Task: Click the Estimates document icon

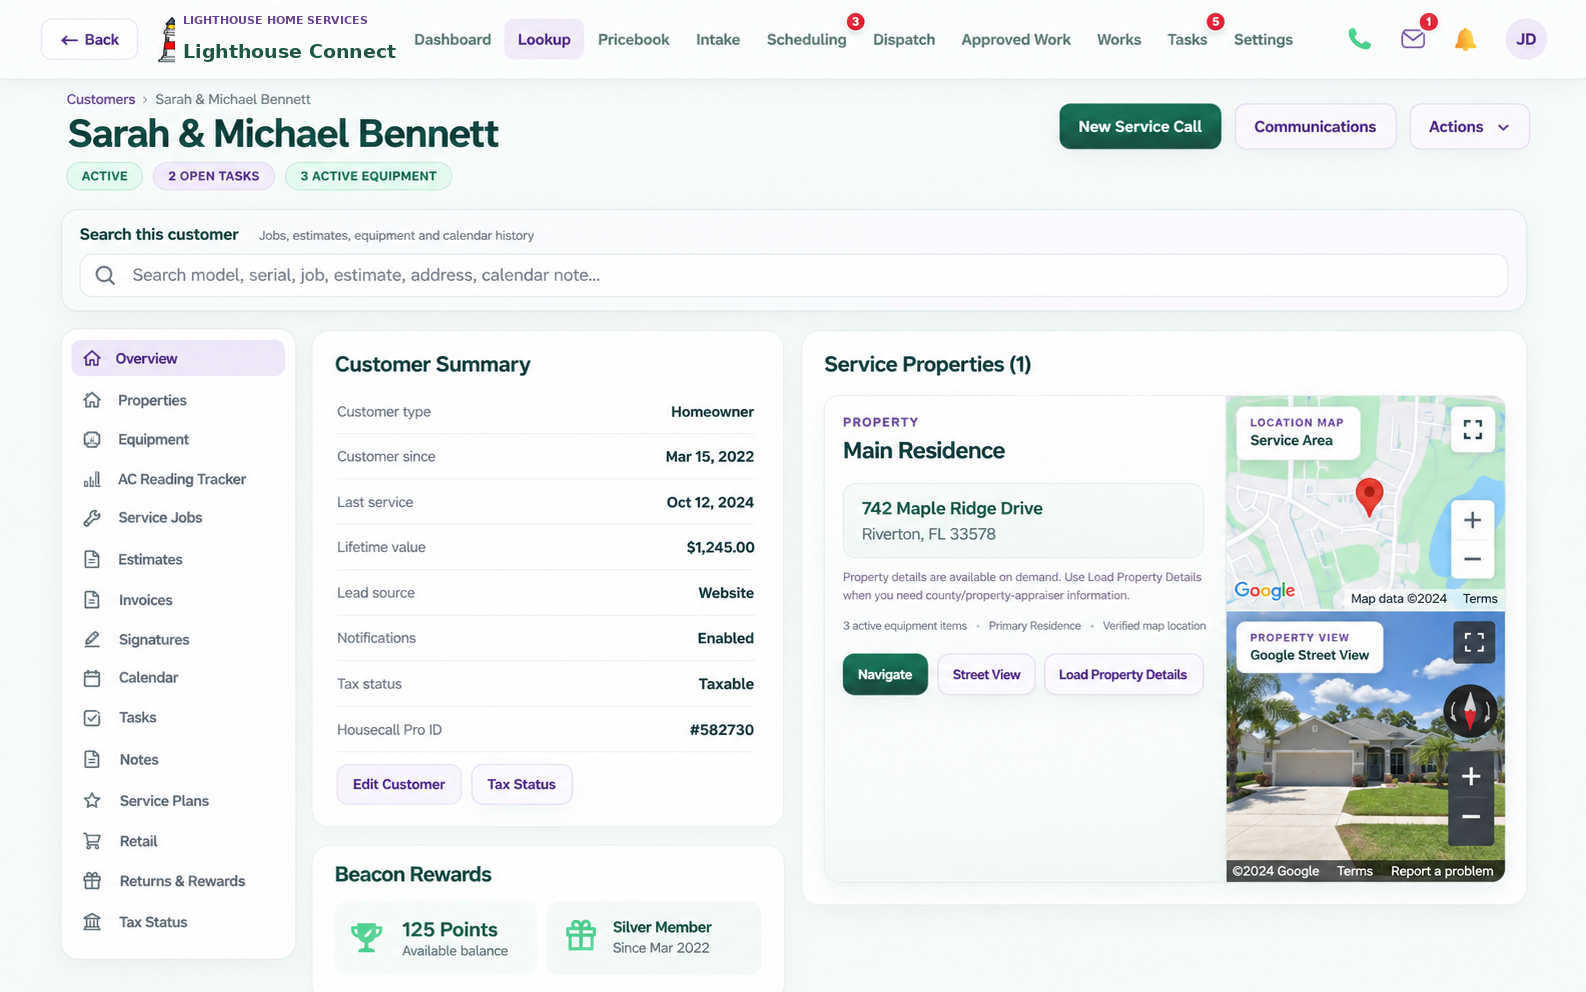Action: click(x=92, y=559)
